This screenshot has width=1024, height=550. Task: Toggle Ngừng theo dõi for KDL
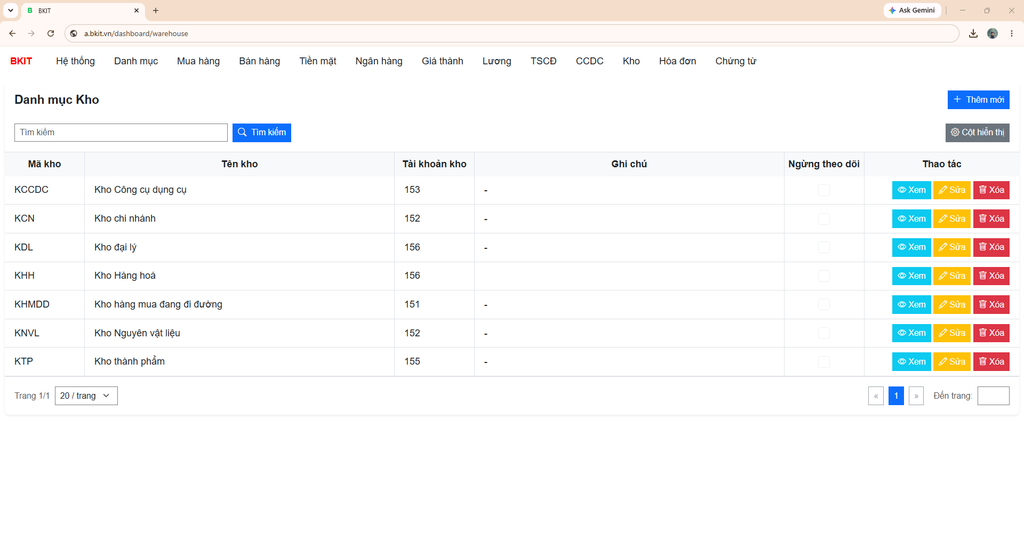(x=824, y=247)
